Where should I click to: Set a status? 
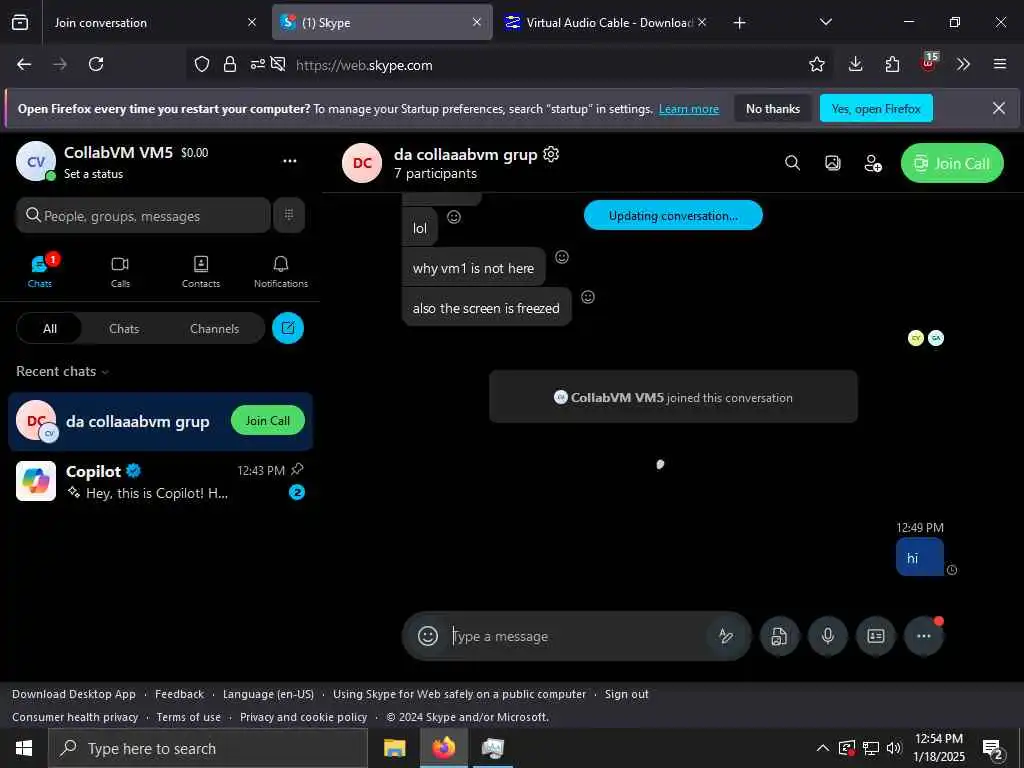click(x=93, y=174)
